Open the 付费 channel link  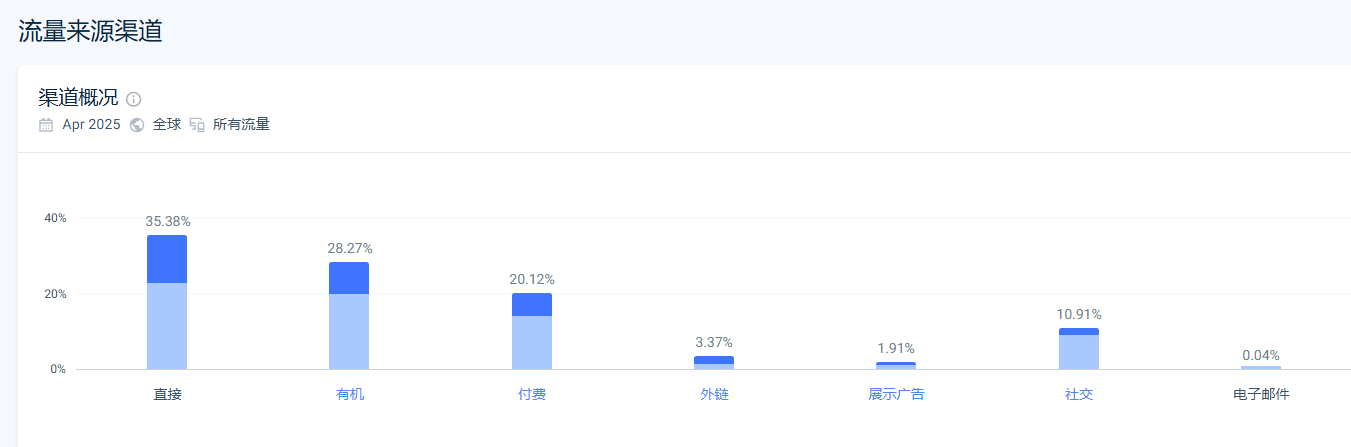(x=532, y=394)
